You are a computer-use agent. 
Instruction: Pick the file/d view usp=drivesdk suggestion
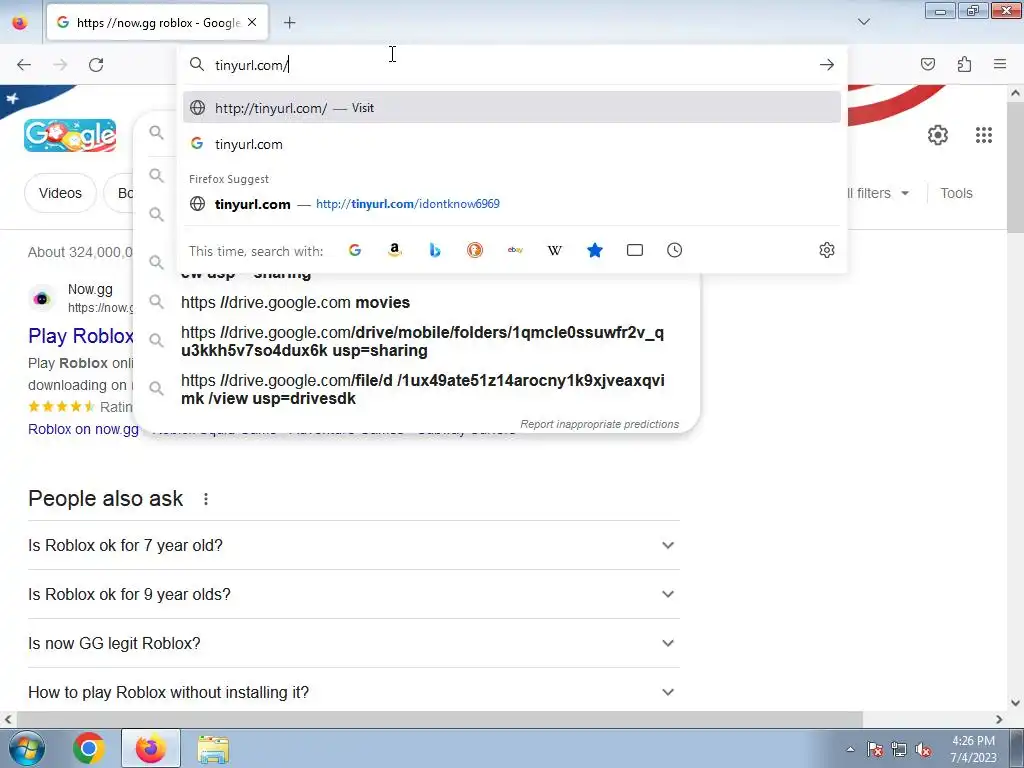[418, 389]
